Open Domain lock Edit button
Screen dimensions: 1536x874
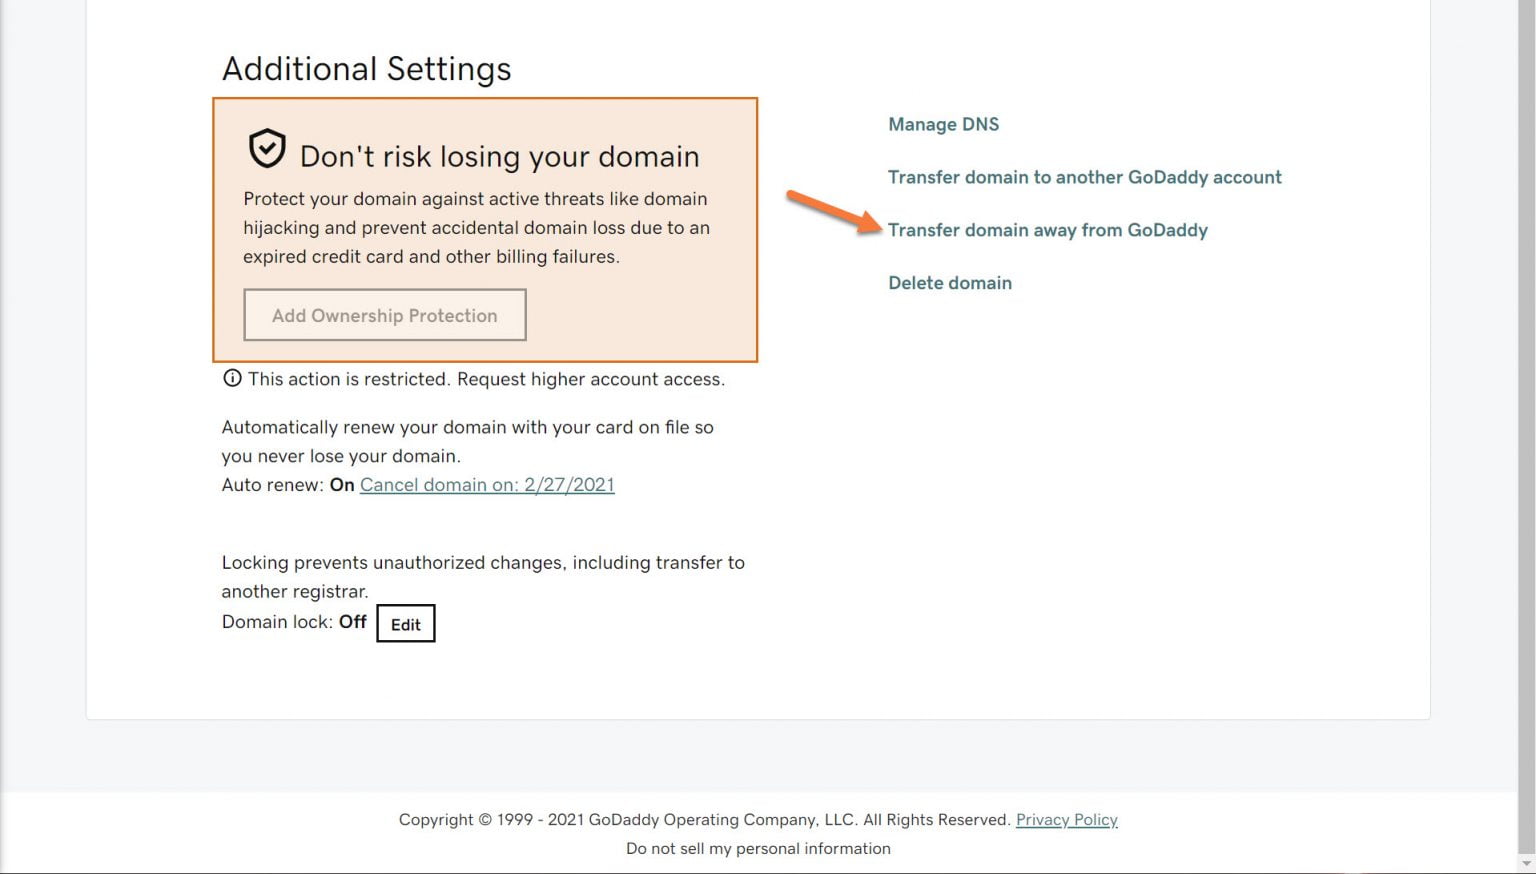(405, 624)
